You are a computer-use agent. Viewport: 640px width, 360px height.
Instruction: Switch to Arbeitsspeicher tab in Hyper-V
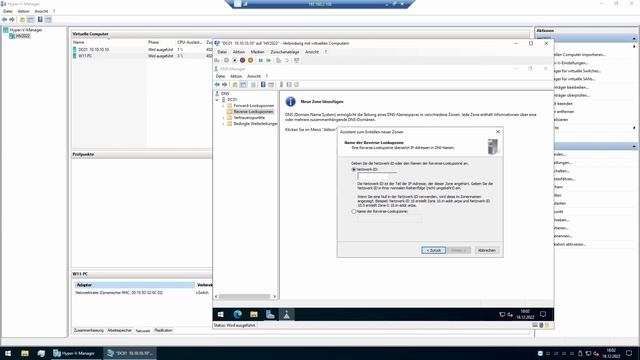pos(120,331)
